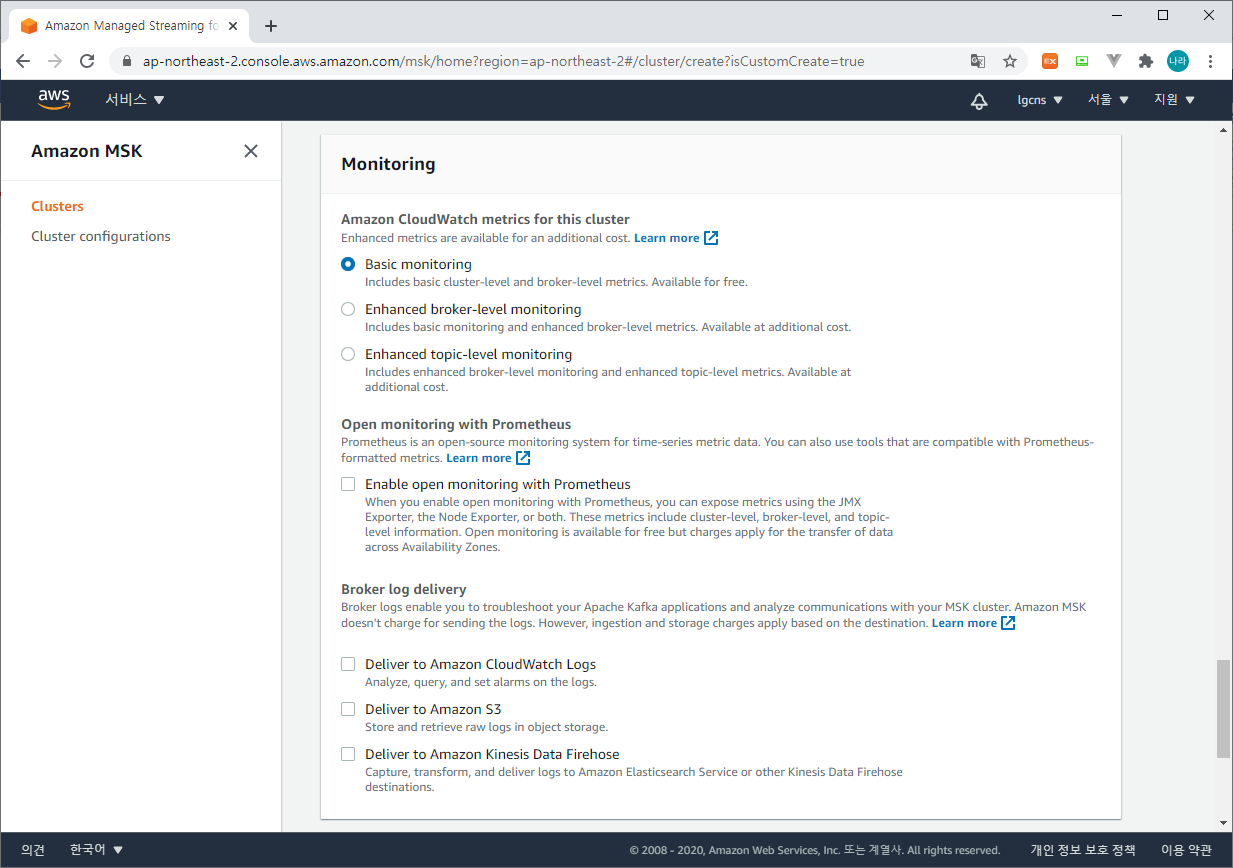Check Deliver to Amazon S3

click(348, 709)
